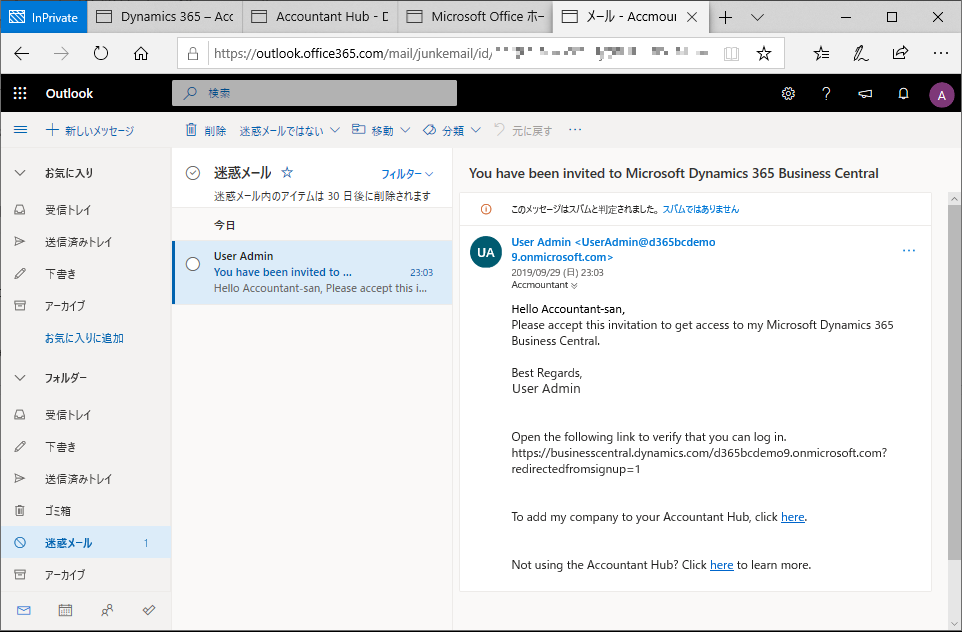Switch to the Tasks module icon
Viewport: 962px width, 632px height.
click(148, 610)
